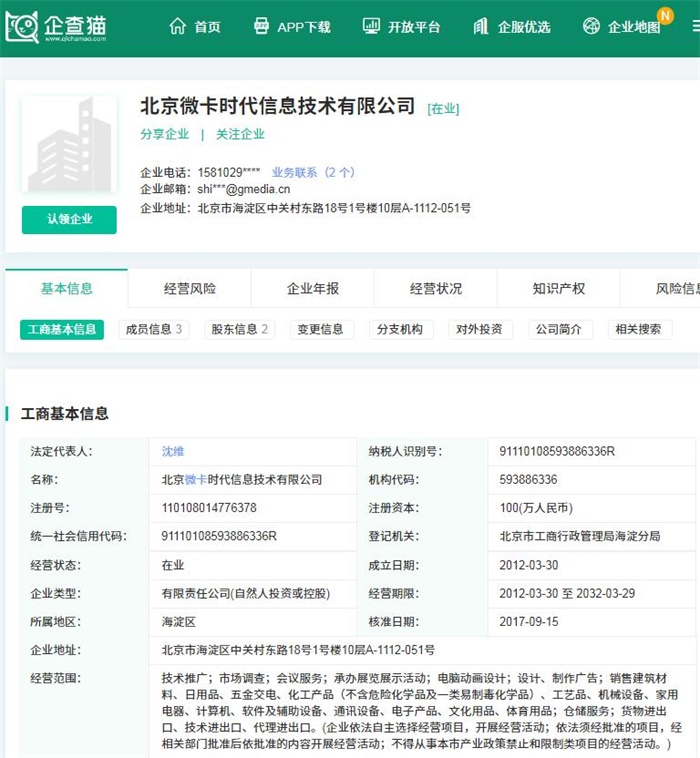Image resolution: width=700 pixels, height=758 pixels.
Task: Click the orange N badge icon
Action: [x=665, y=15]
